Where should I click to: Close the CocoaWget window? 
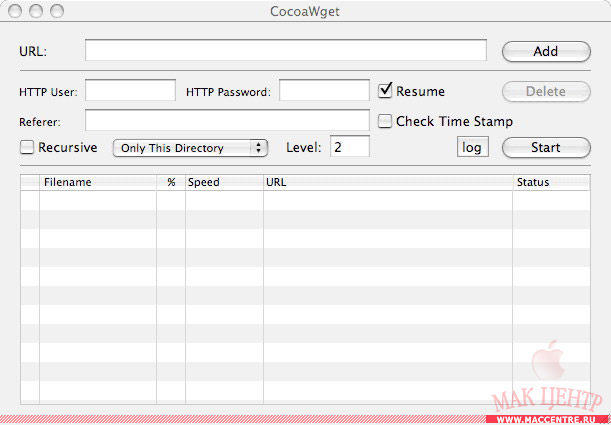pos(15,11)
